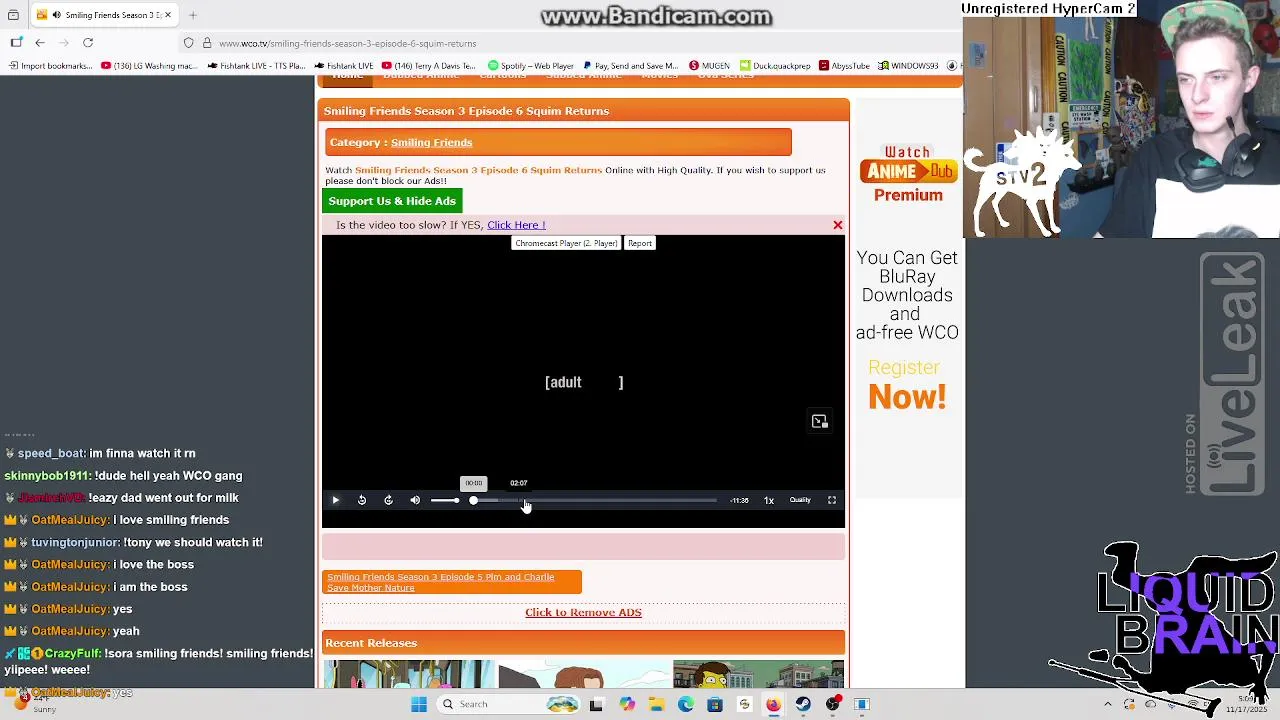Viewport: 1280px width, 720px height.
Task: Adjust the video volume slider
Action: click(445, 500)
